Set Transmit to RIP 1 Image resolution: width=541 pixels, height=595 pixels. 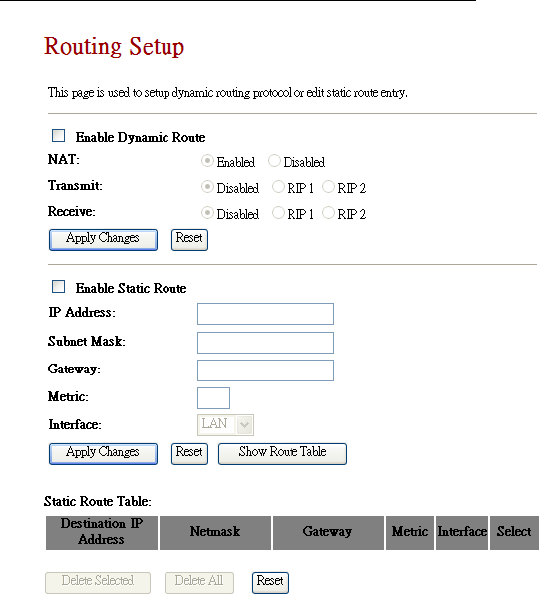tap(278, 187)
